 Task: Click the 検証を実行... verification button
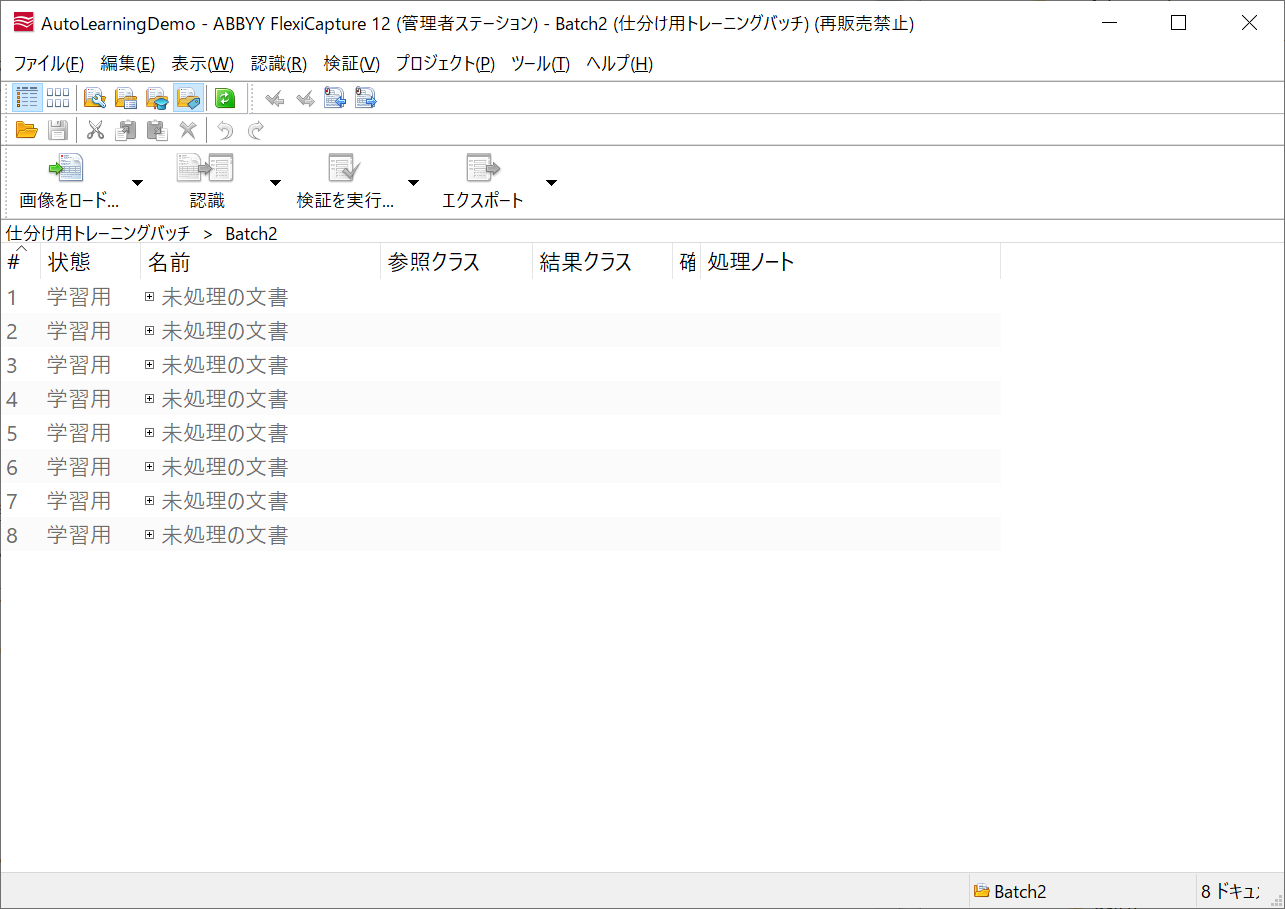(345, 181)
